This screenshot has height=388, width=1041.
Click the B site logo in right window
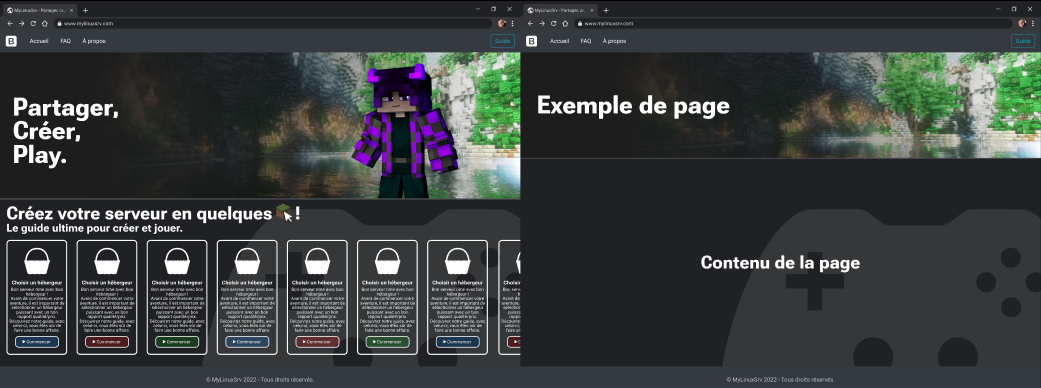[x=532, y=41]
